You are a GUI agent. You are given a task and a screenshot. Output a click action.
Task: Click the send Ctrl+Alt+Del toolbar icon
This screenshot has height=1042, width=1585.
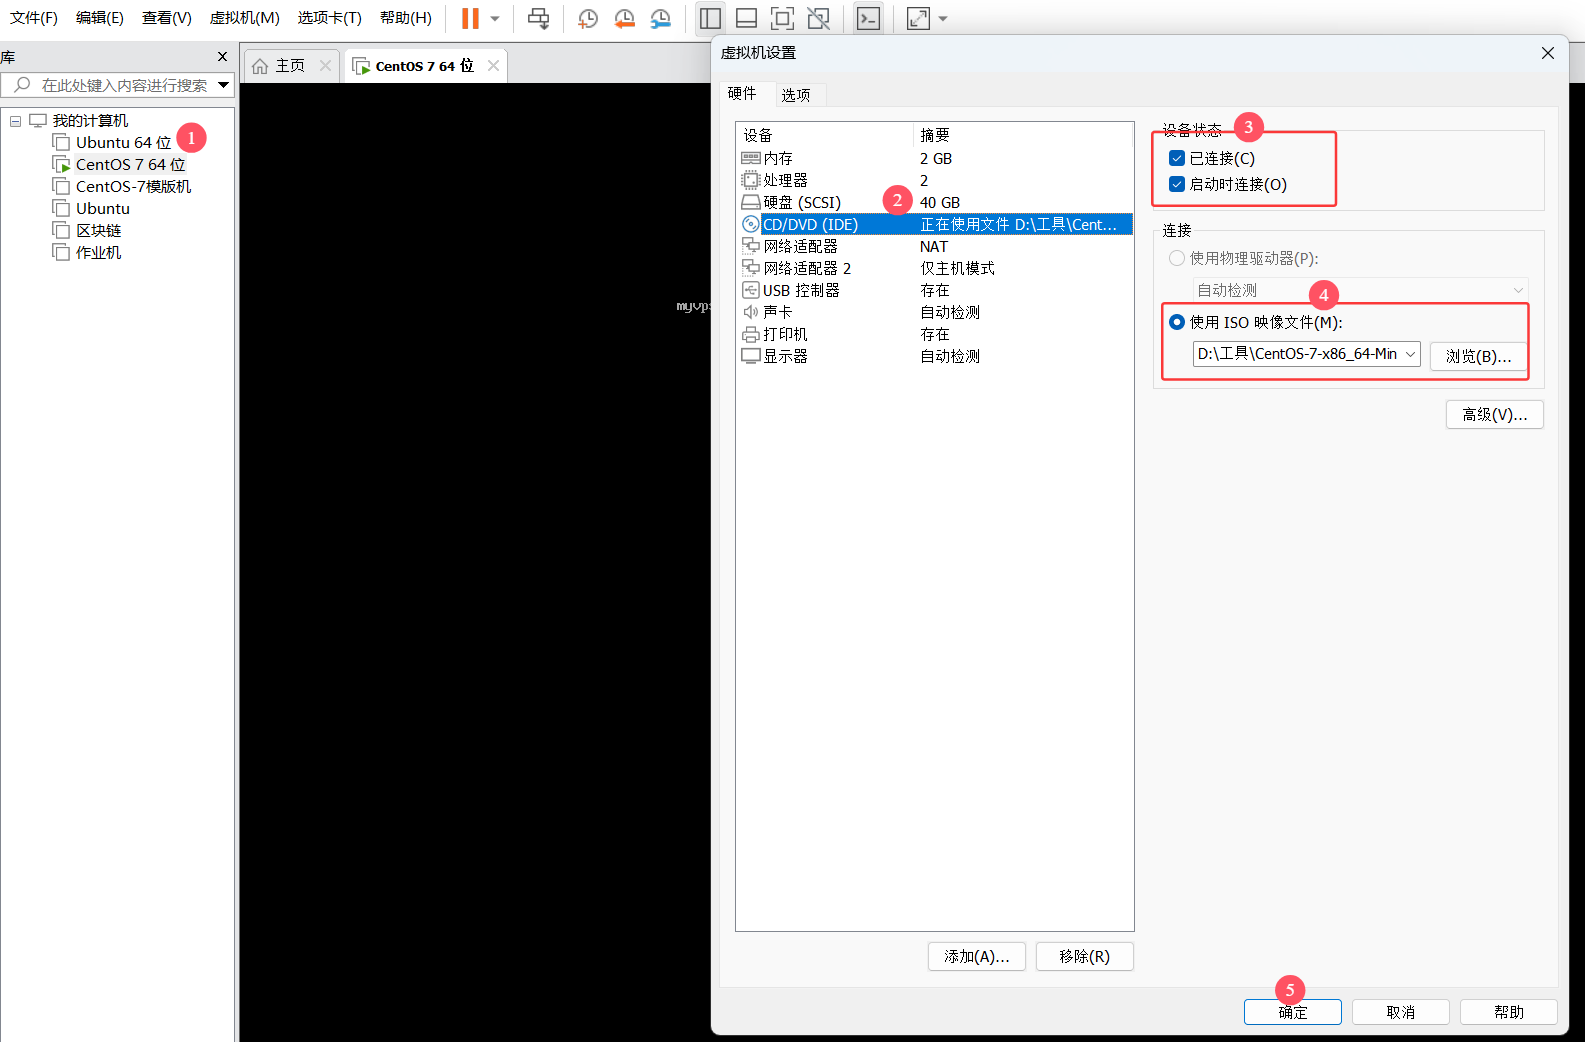[x=538, y=18]
